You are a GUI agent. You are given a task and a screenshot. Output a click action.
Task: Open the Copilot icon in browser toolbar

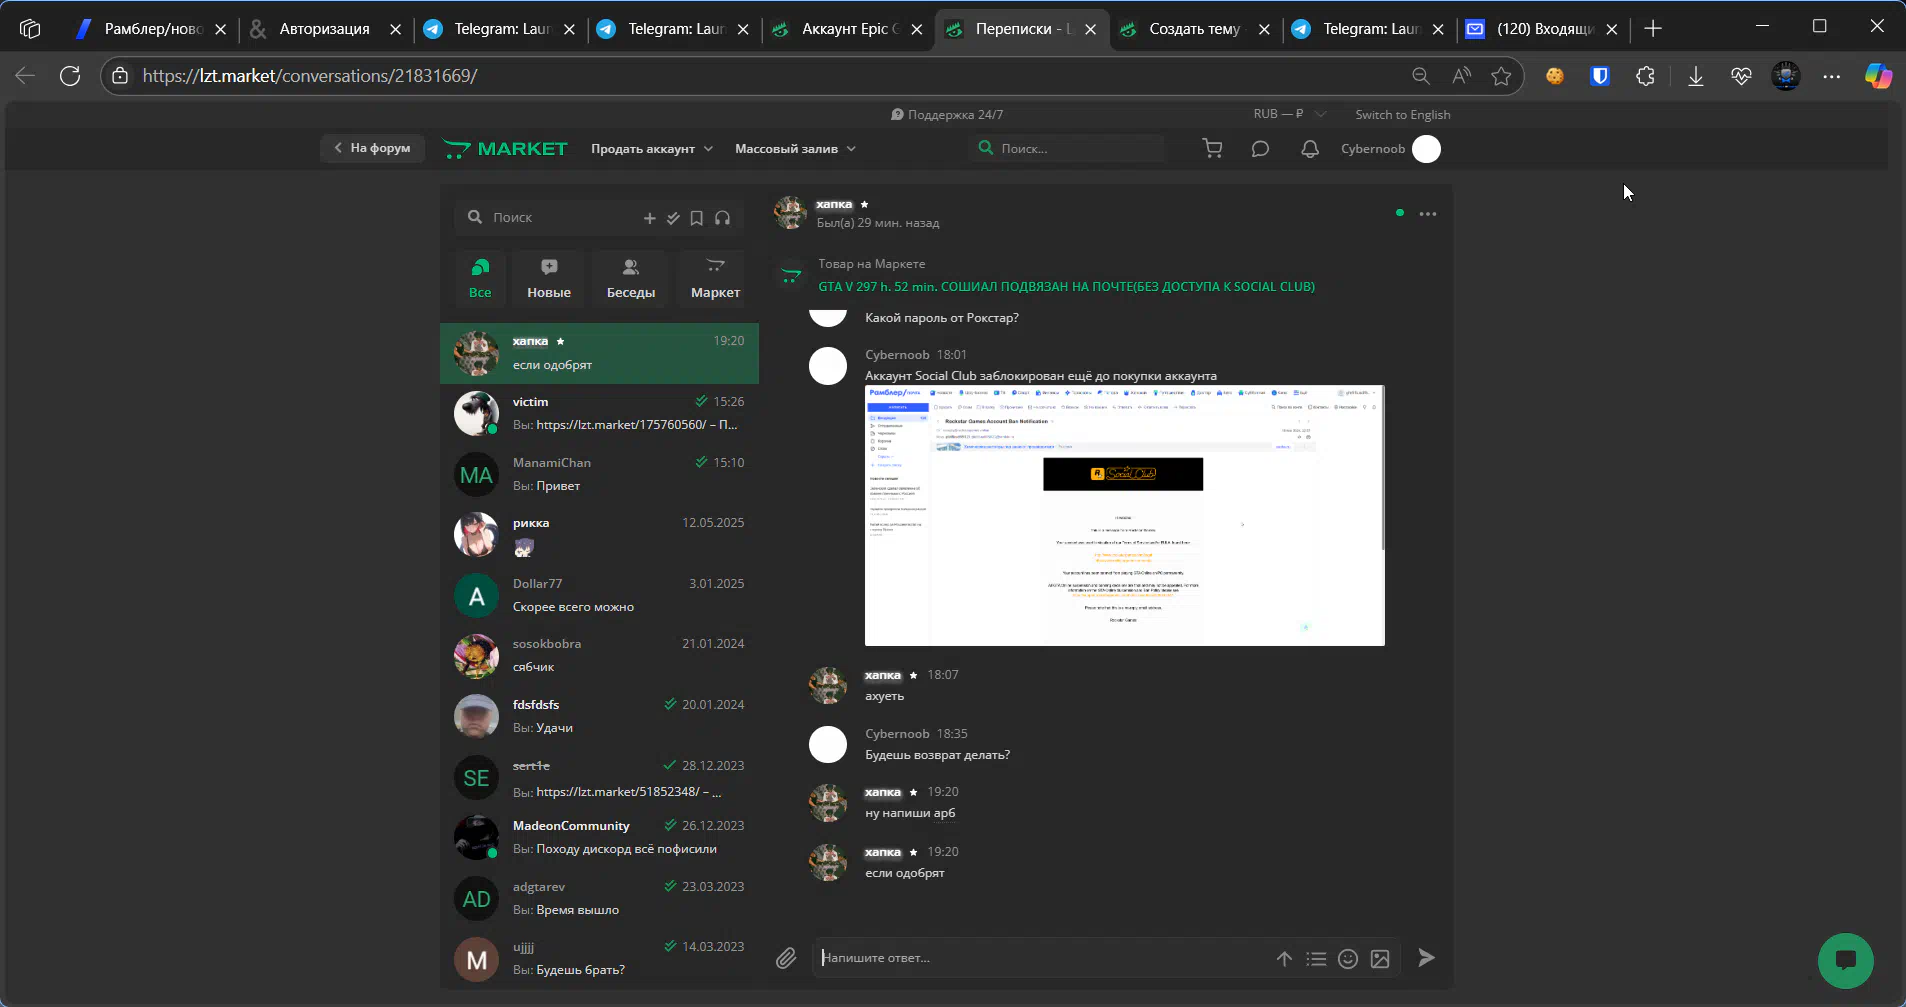click(1877, 76)
